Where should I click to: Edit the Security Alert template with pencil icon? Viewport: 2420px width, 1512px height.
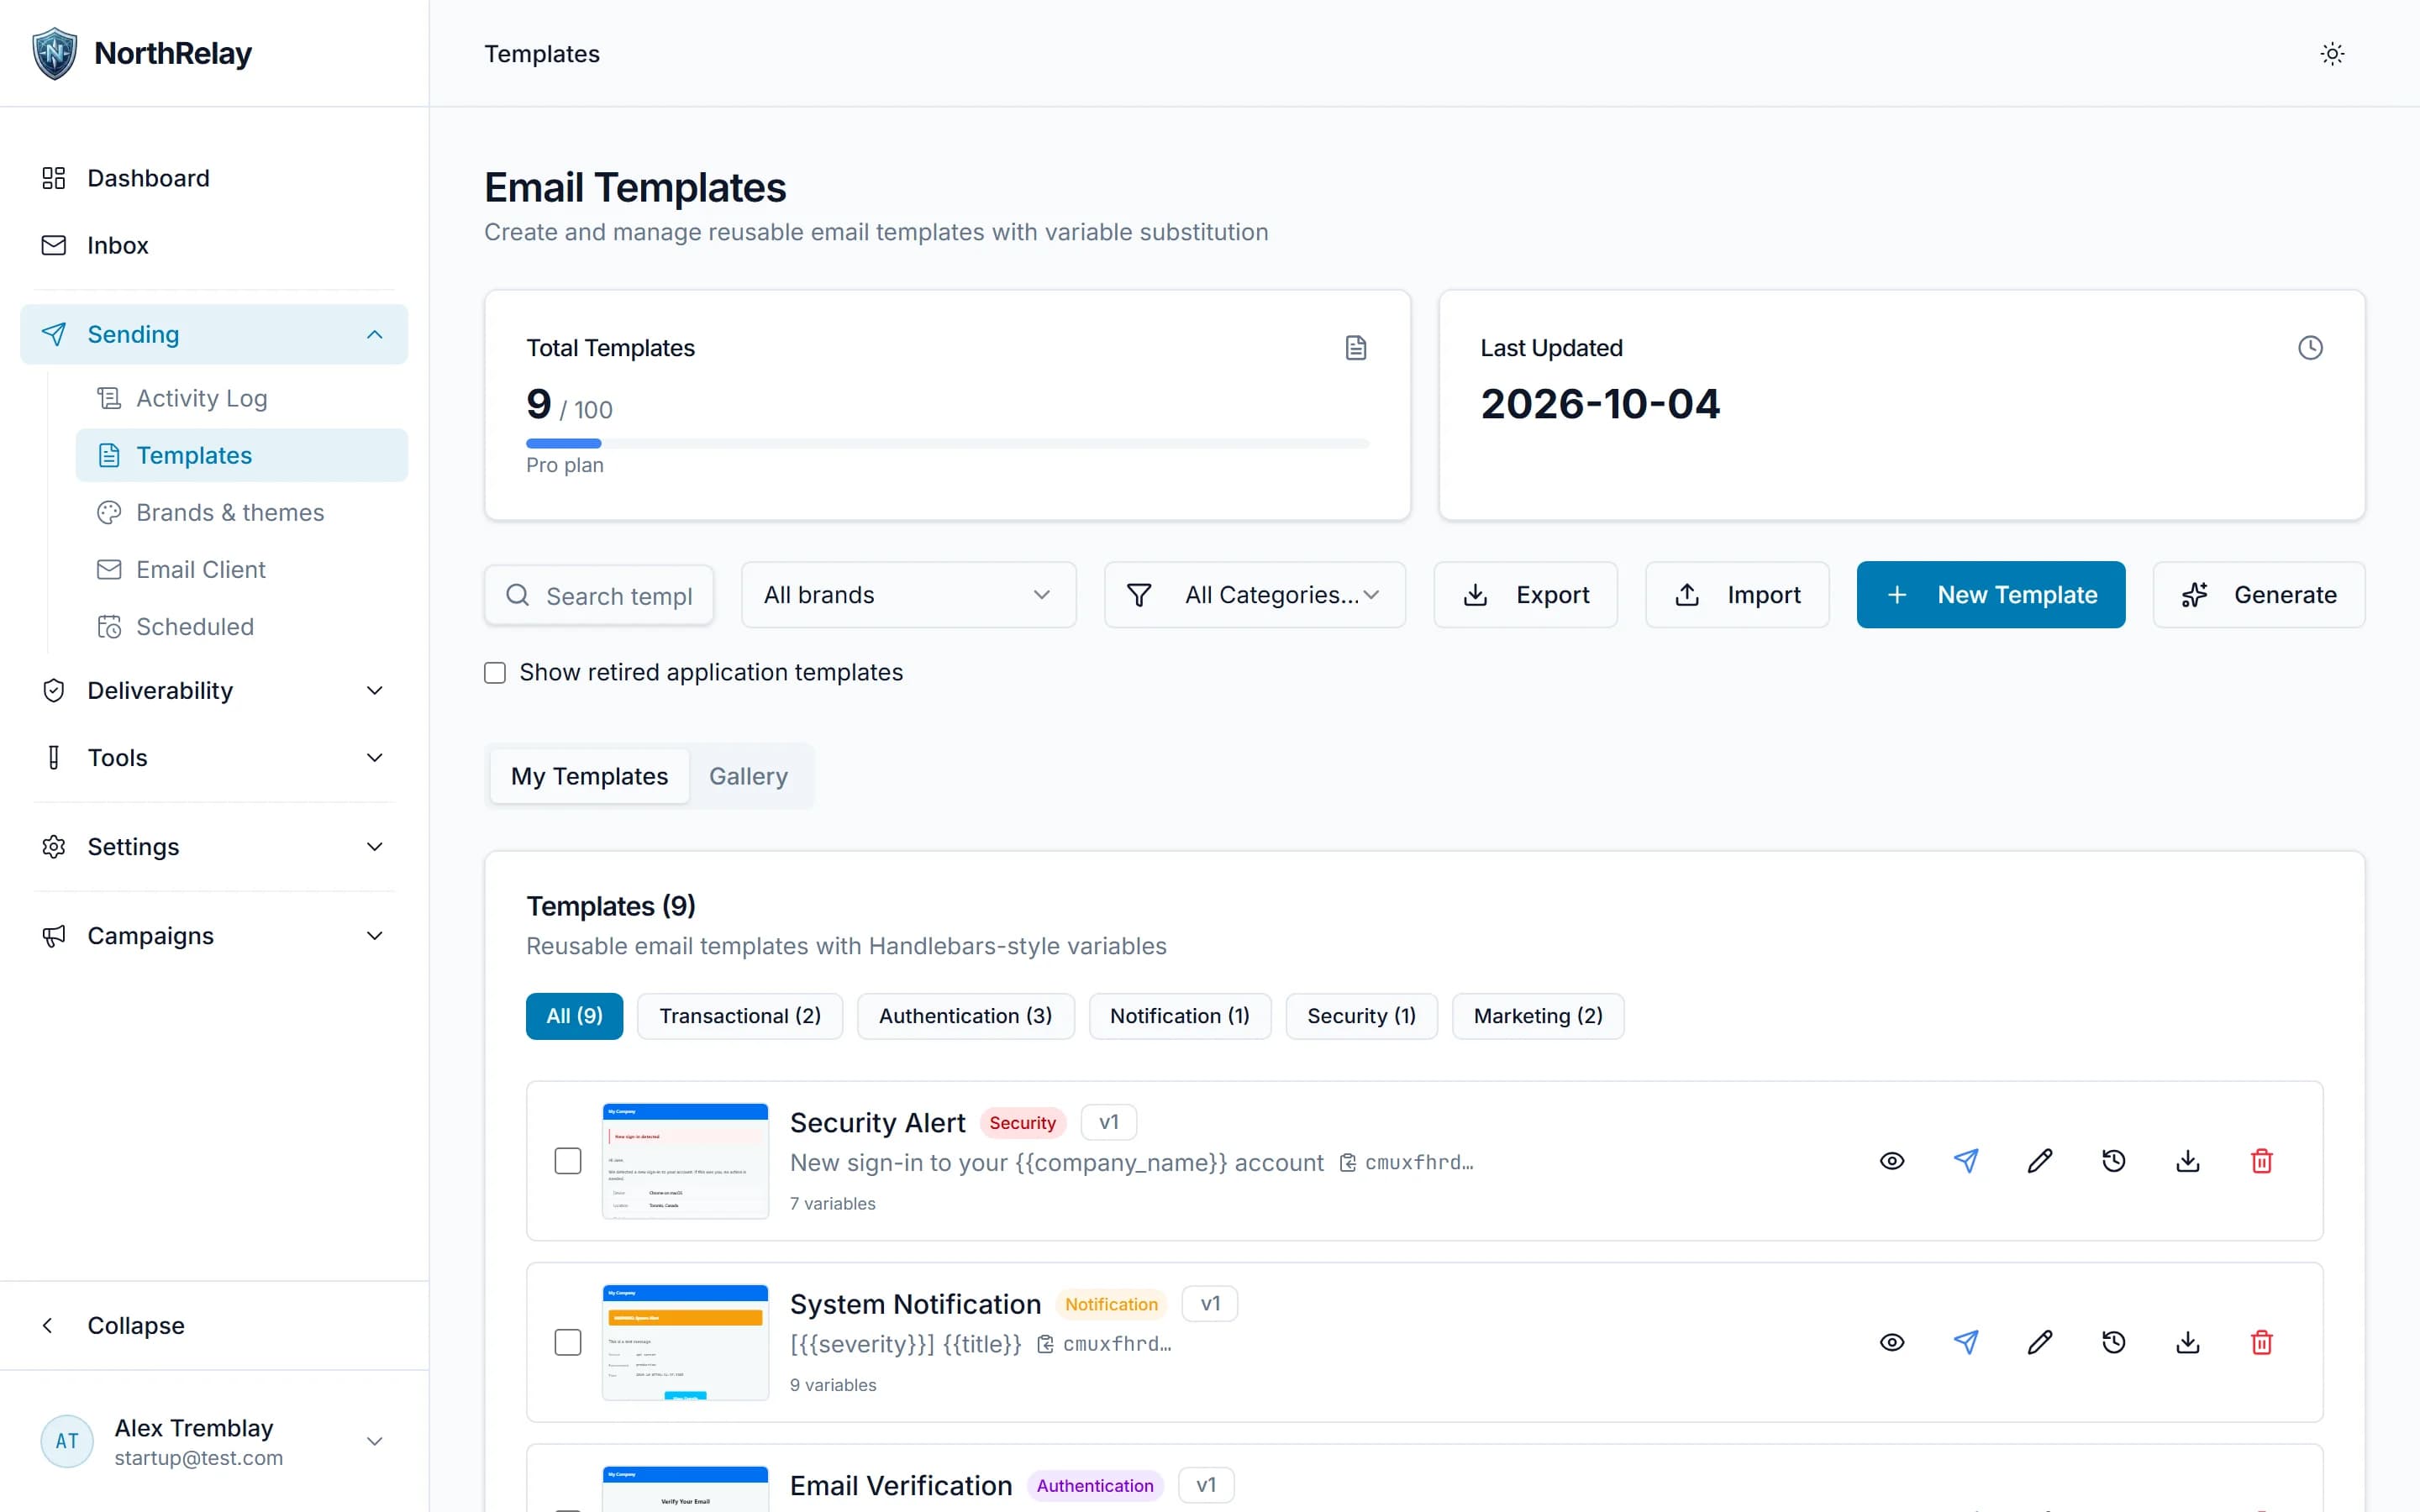2040,1161
